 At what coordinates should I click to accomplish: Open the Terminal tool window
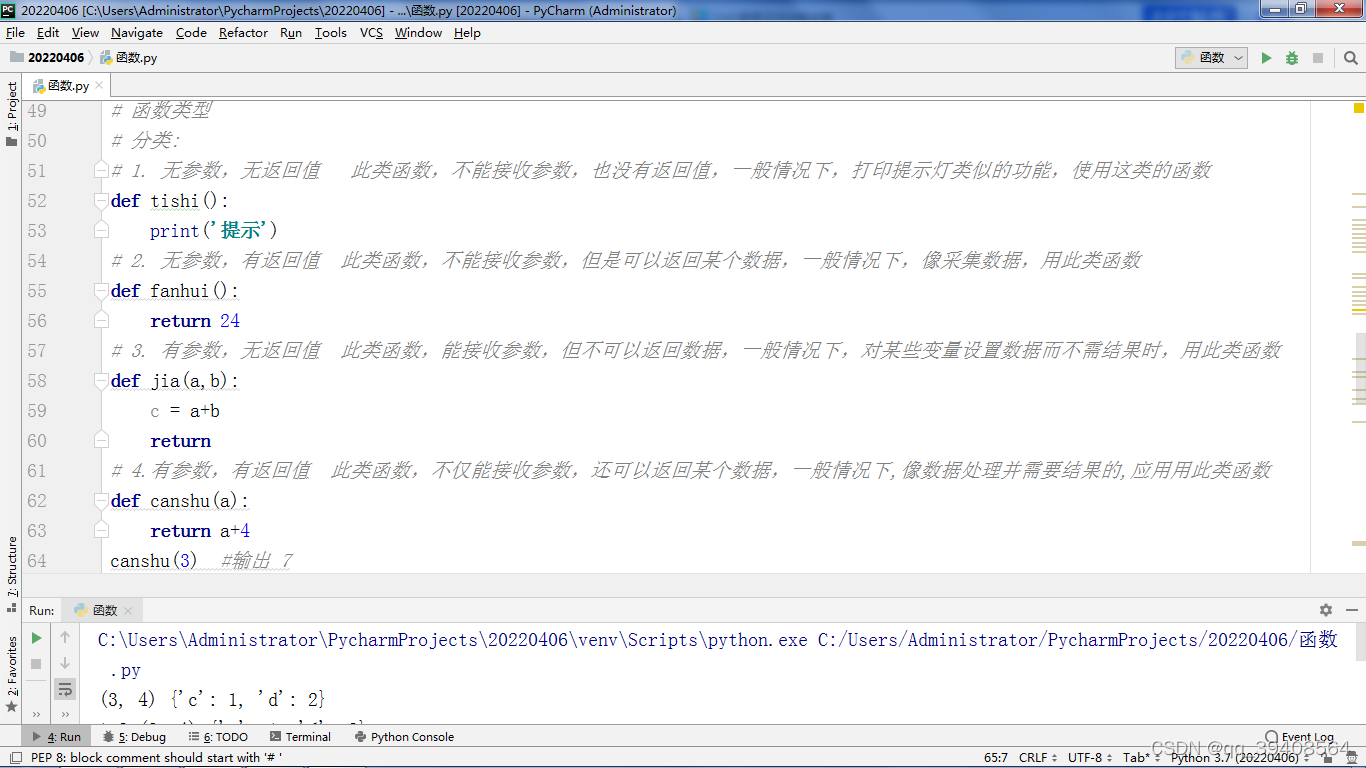299,737
